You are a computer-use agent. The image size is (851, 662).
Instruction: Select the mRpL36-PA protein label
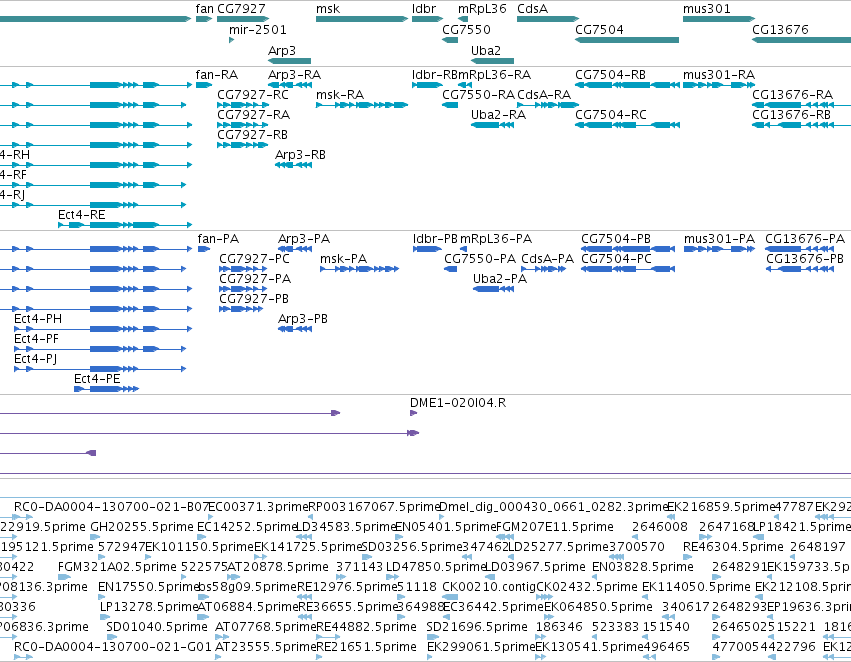496,239
